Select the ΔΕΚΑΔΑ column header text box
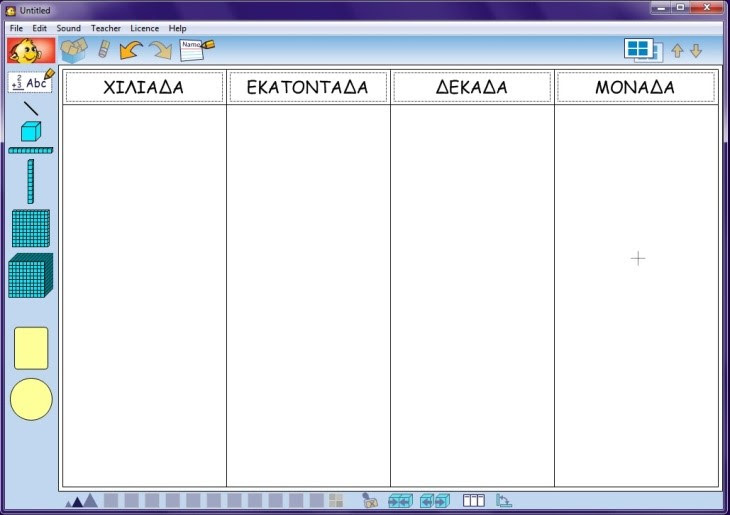This screenshot has width=730, height=515. (472, 87)
